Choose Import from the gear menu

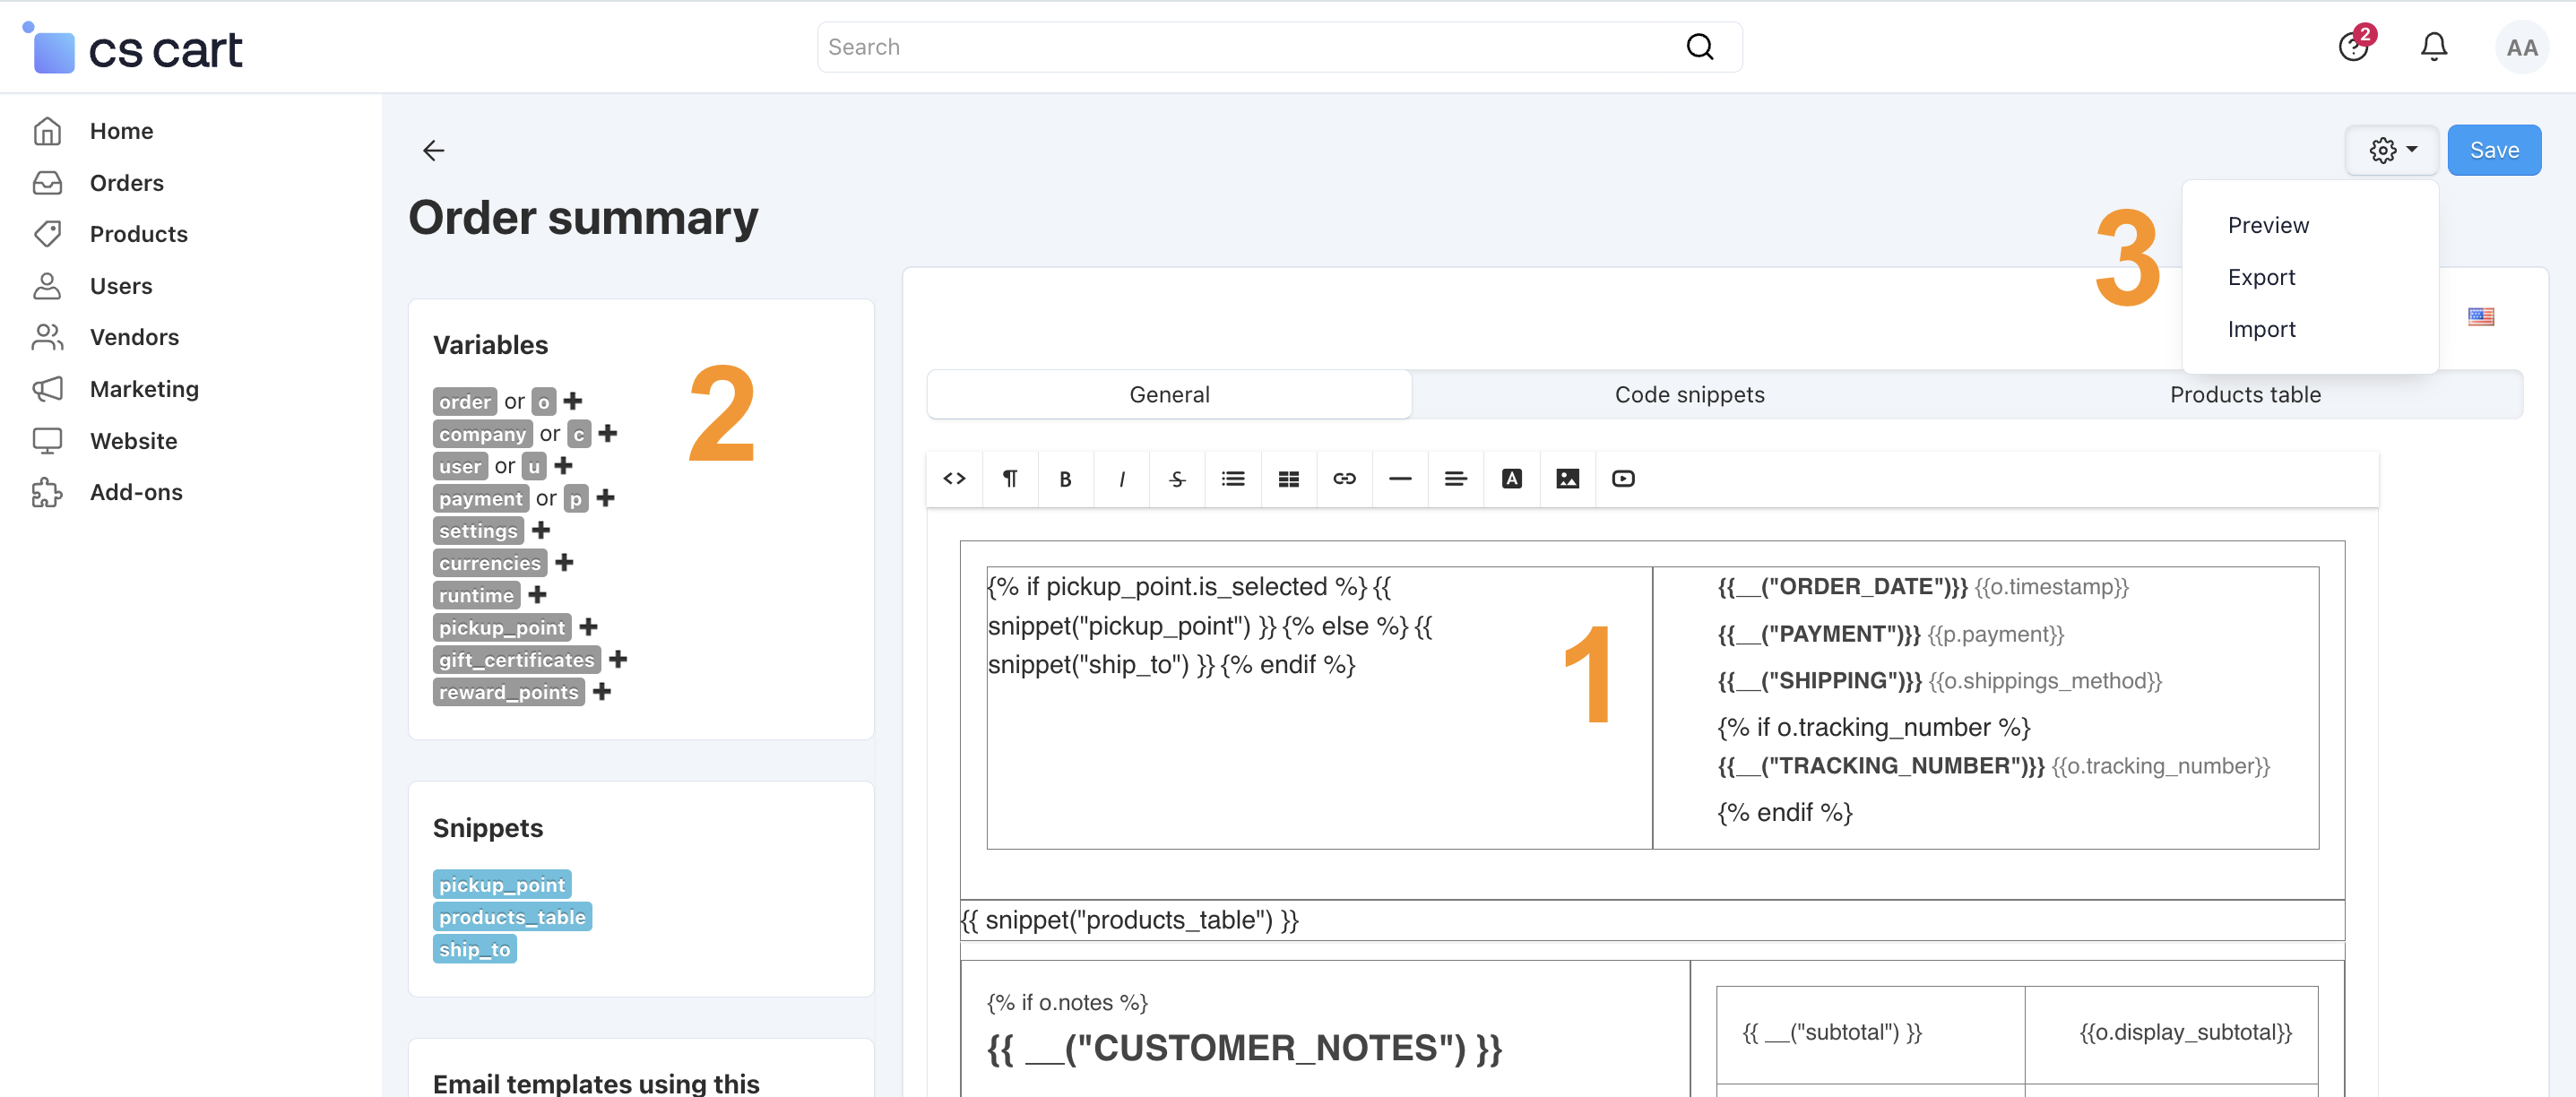(2261, 329)
